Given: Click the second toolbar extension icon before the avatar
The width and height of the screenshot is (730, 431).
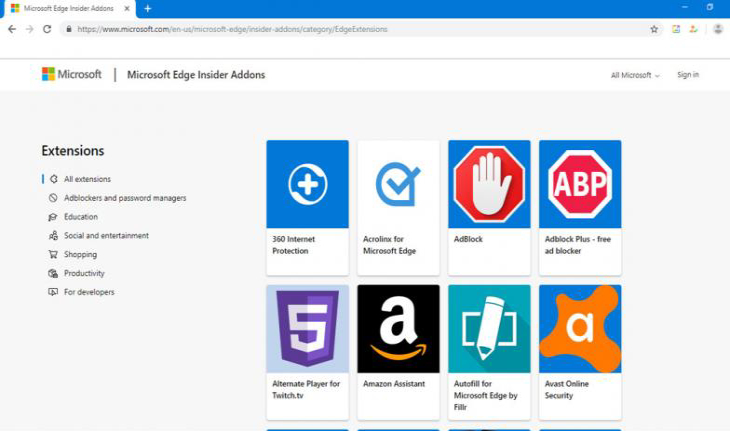Looking at the screenshot, I should (693, 29).
